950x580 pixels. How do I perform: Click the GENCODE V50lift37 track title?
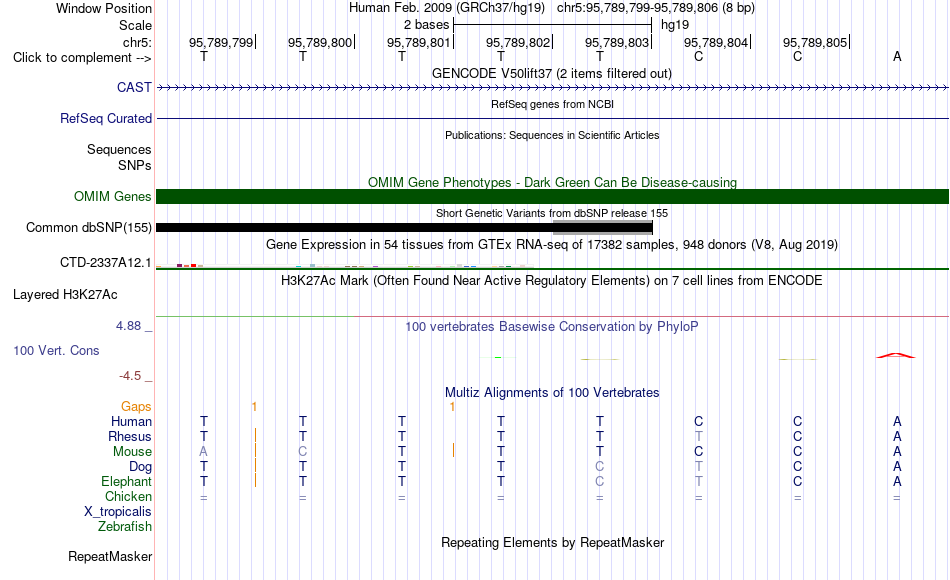coord(552,73)
